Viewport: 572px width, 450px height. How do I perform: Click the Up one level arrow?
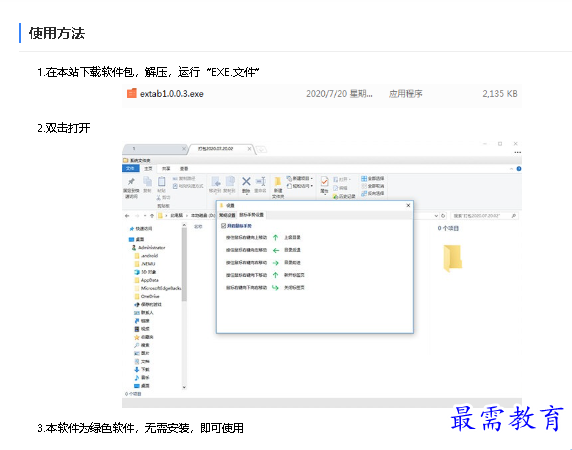(152, 216)
